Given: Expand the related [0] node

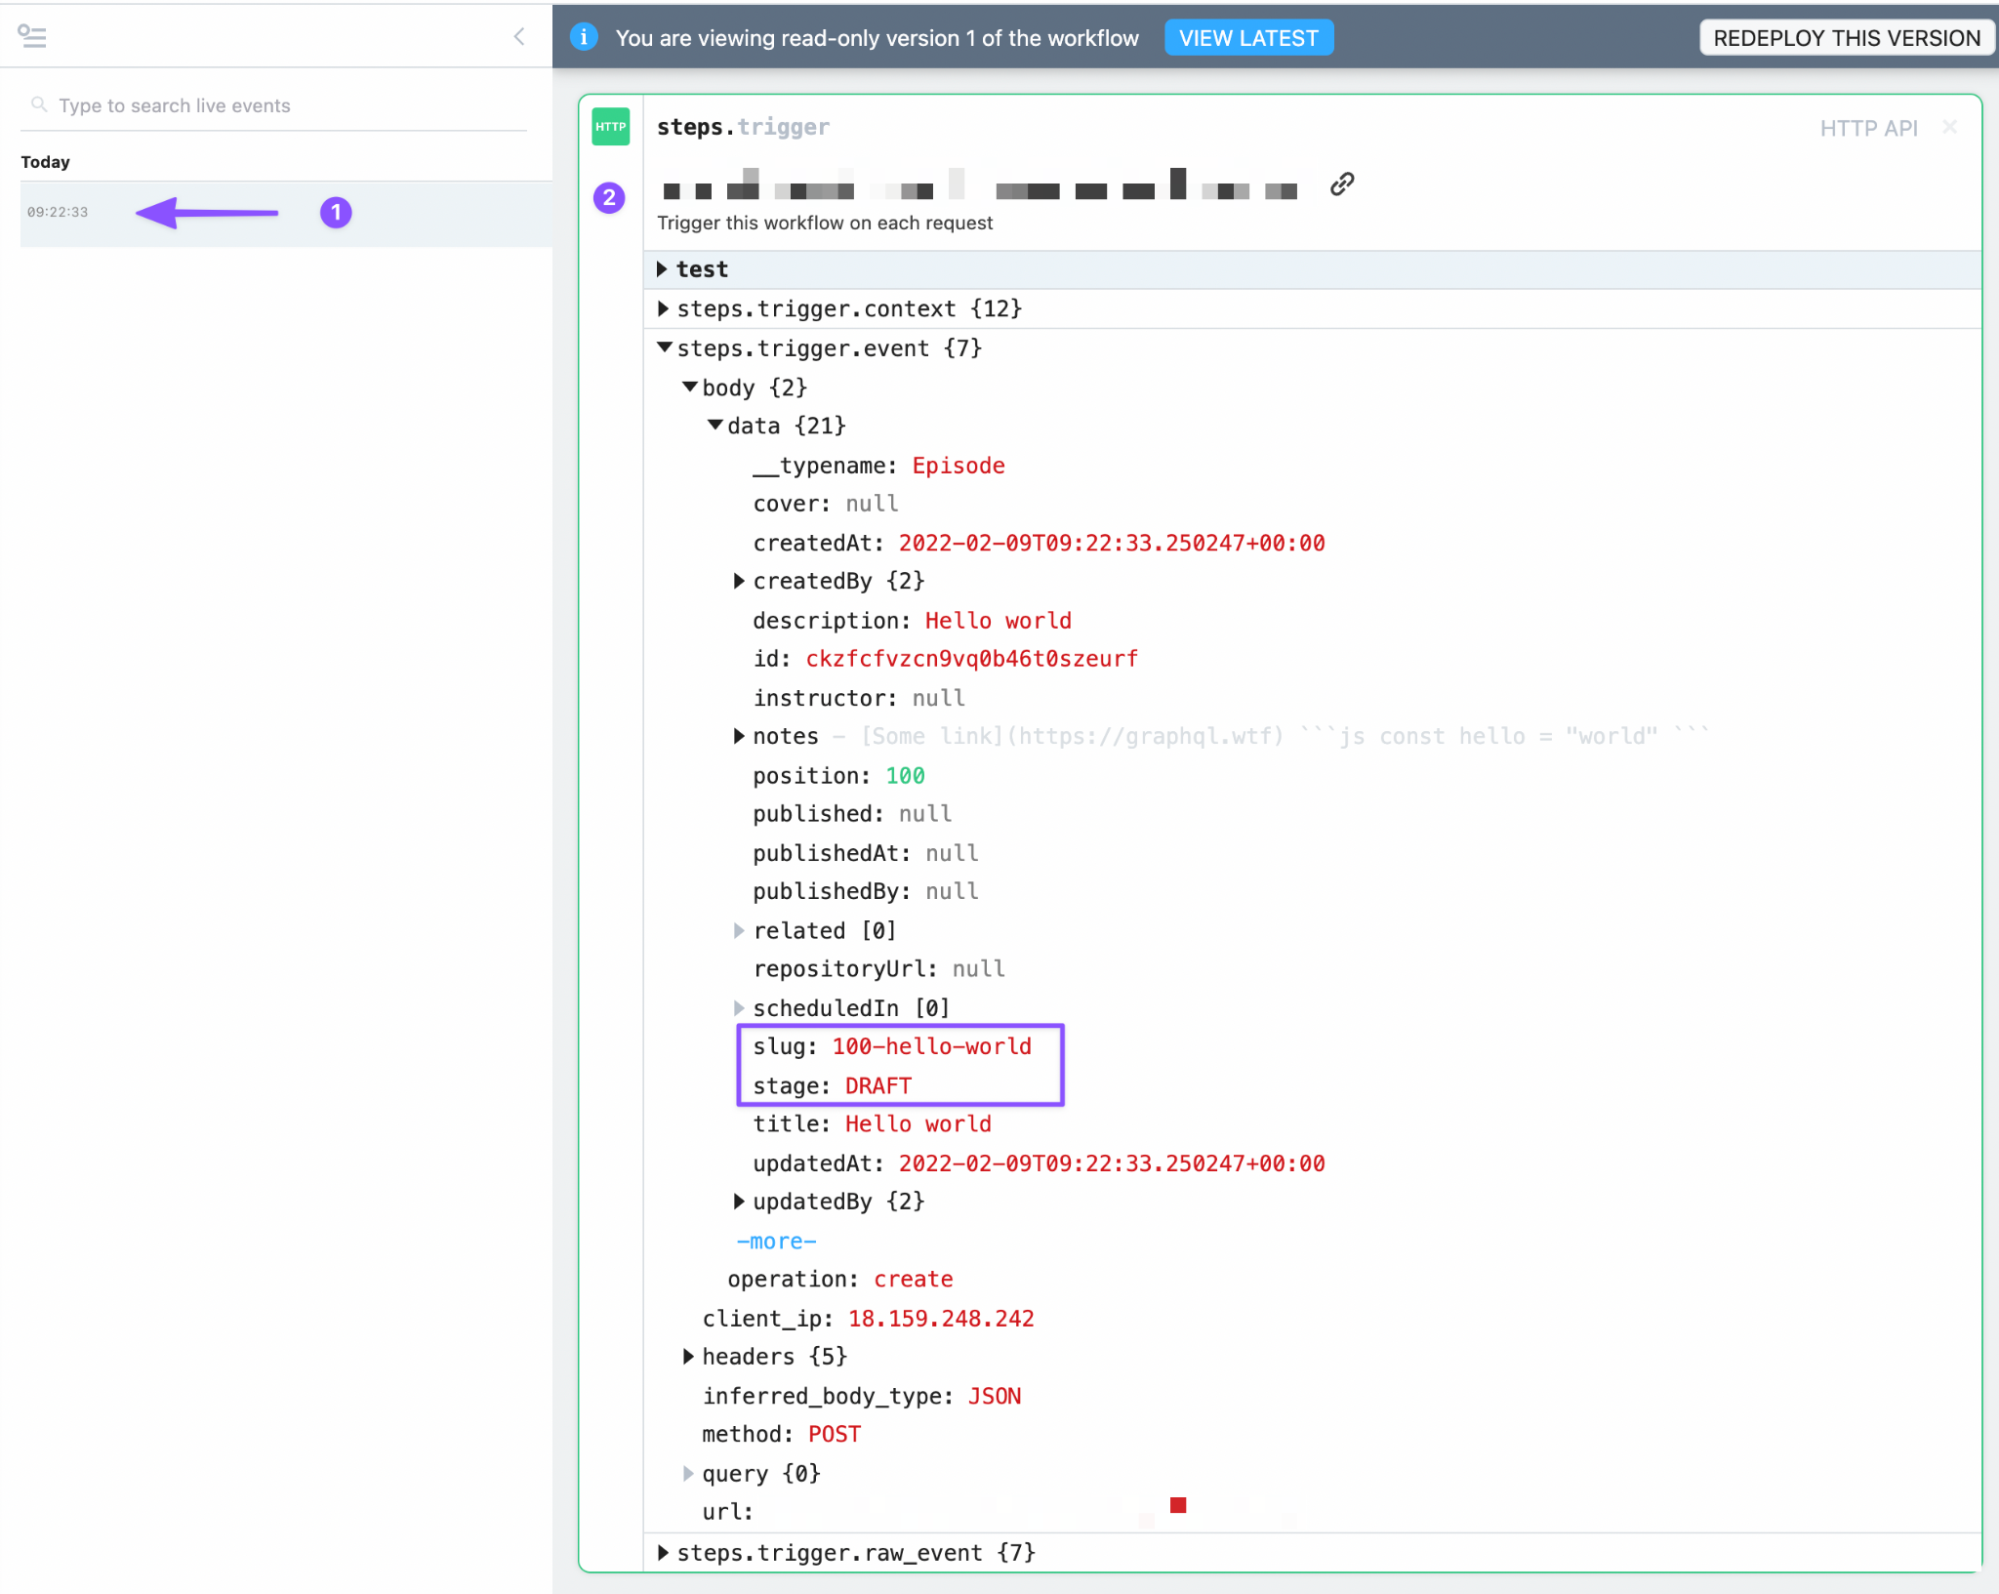Looking at the screenshot, I should [739, 931].
